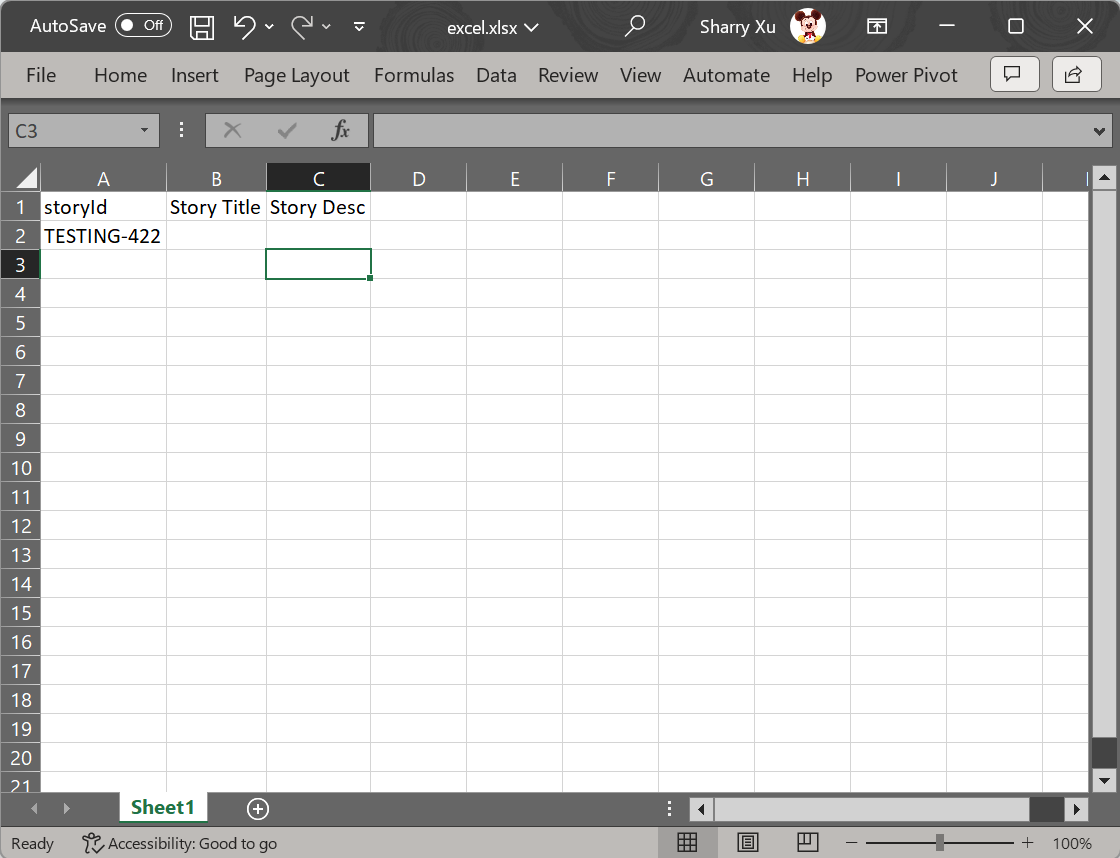
Task: Switch to the Help tab
Action: click(x=811, y=75)
